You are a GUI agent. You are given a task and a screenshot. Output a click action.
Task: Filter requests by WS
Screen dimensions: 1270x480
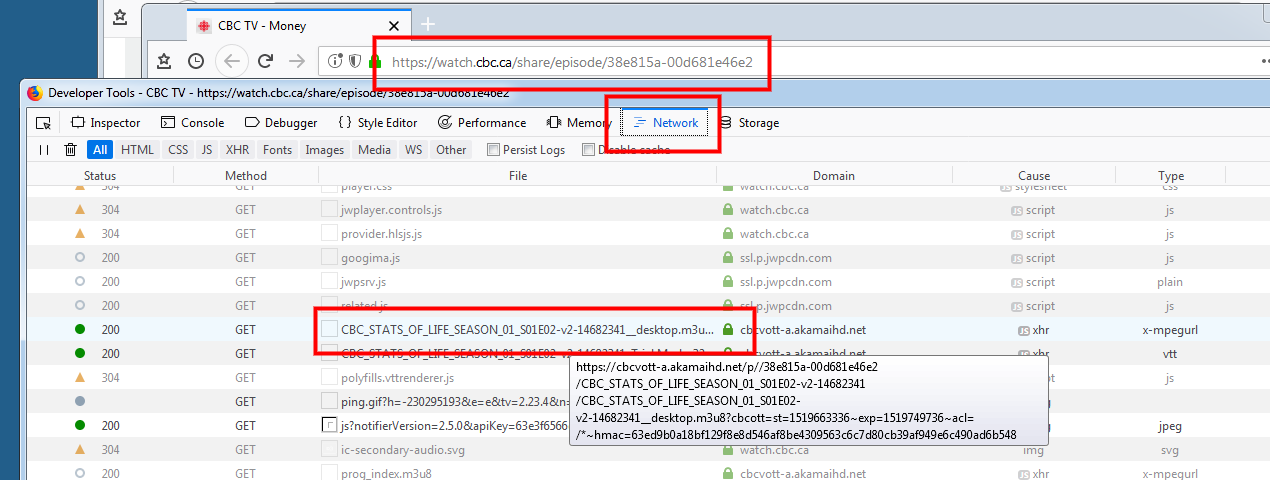(x=413, y=150)
